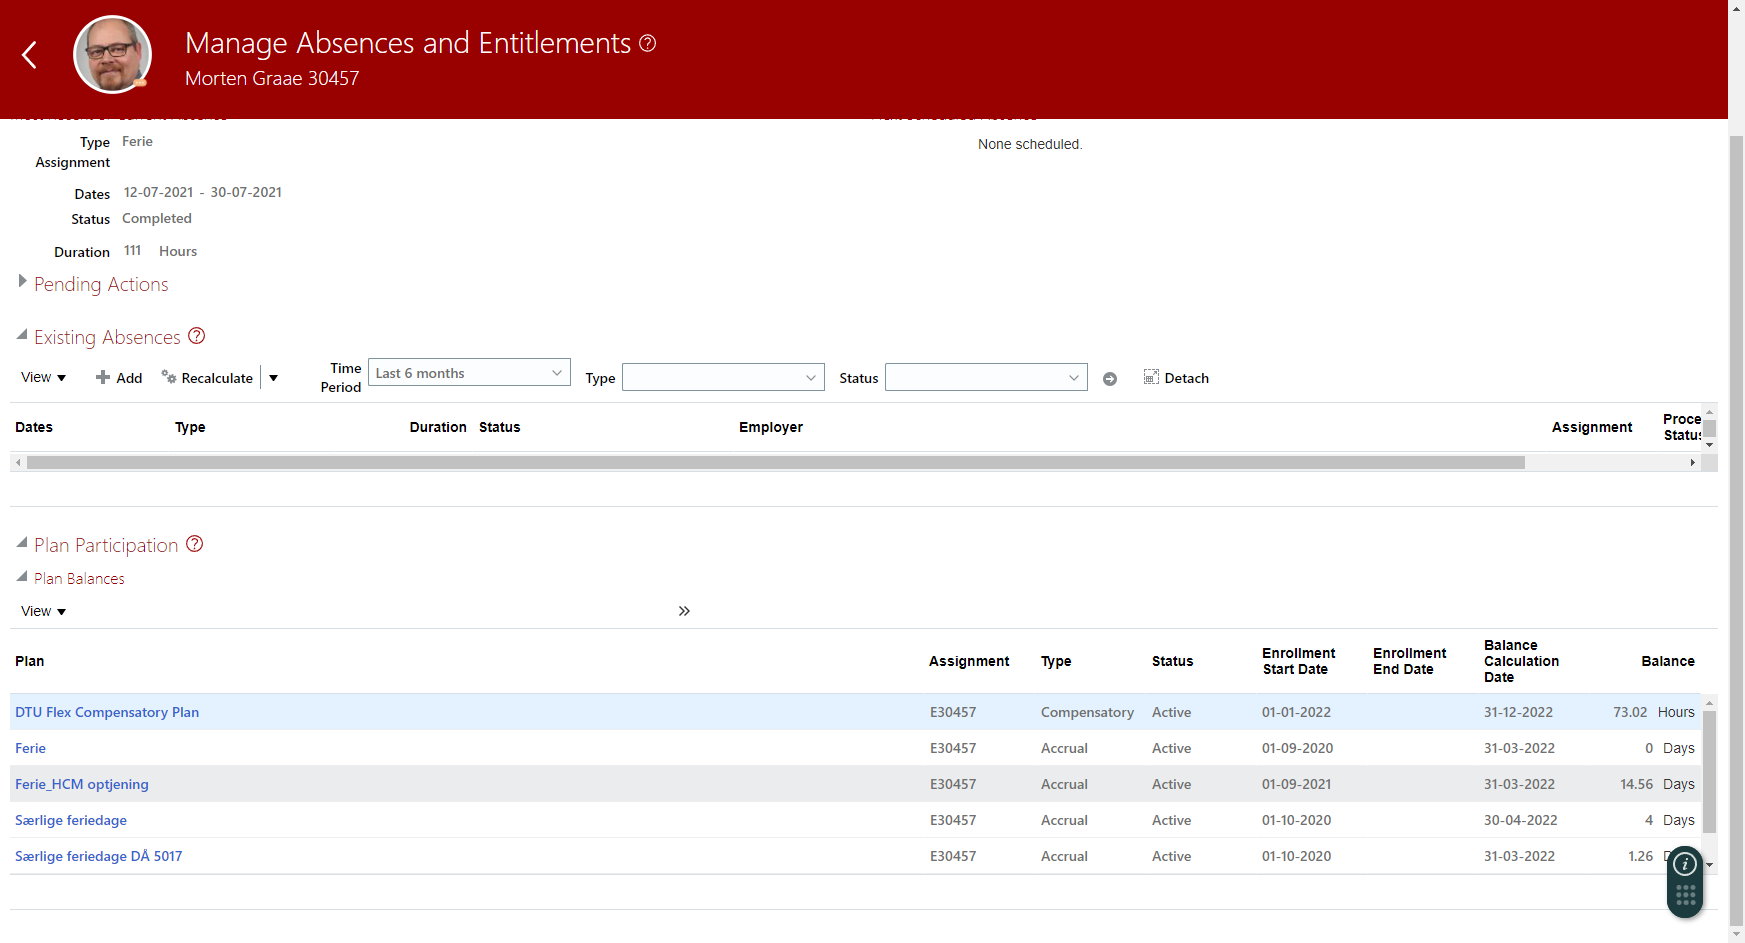Click Enrollment Start Date column header

click(x=1298, y=661)
